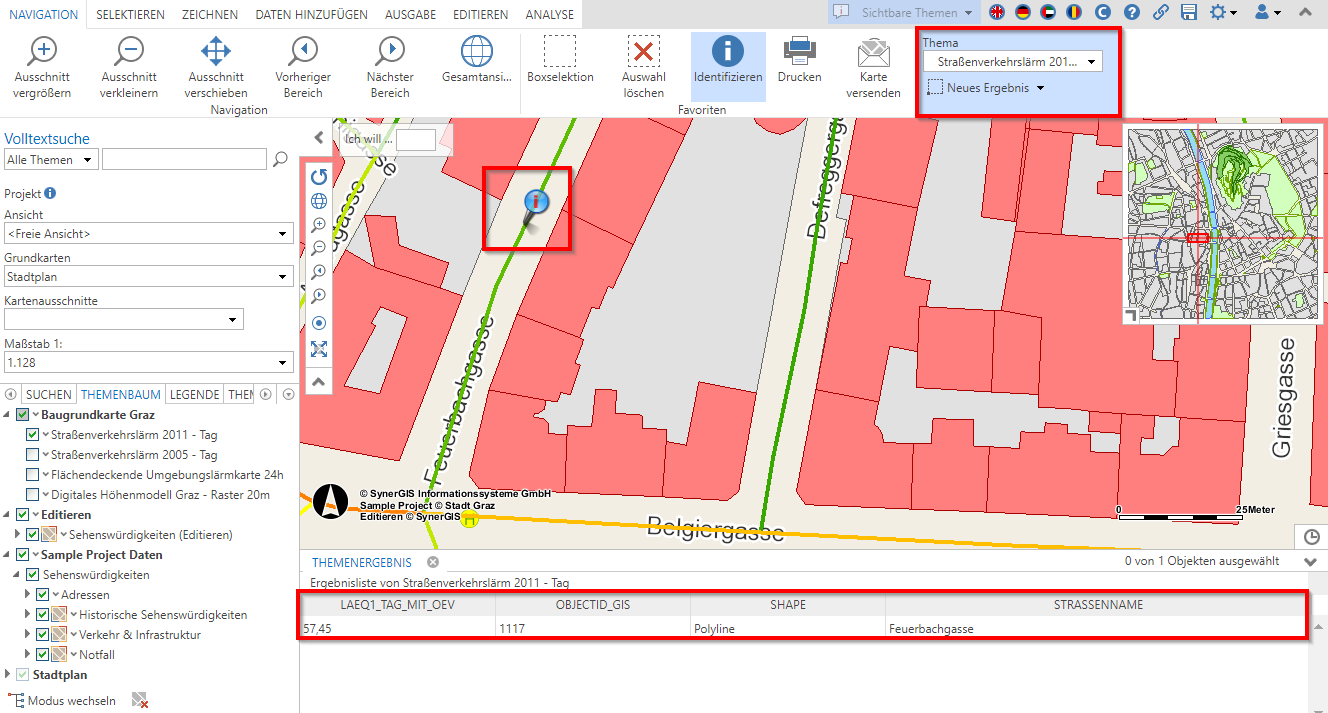The width and height of the screenshot is (1328, 713).
Task: Uncheck Straßenverkehrslärm 2011 - Tag layer
Action: click(x=33, y=435)
